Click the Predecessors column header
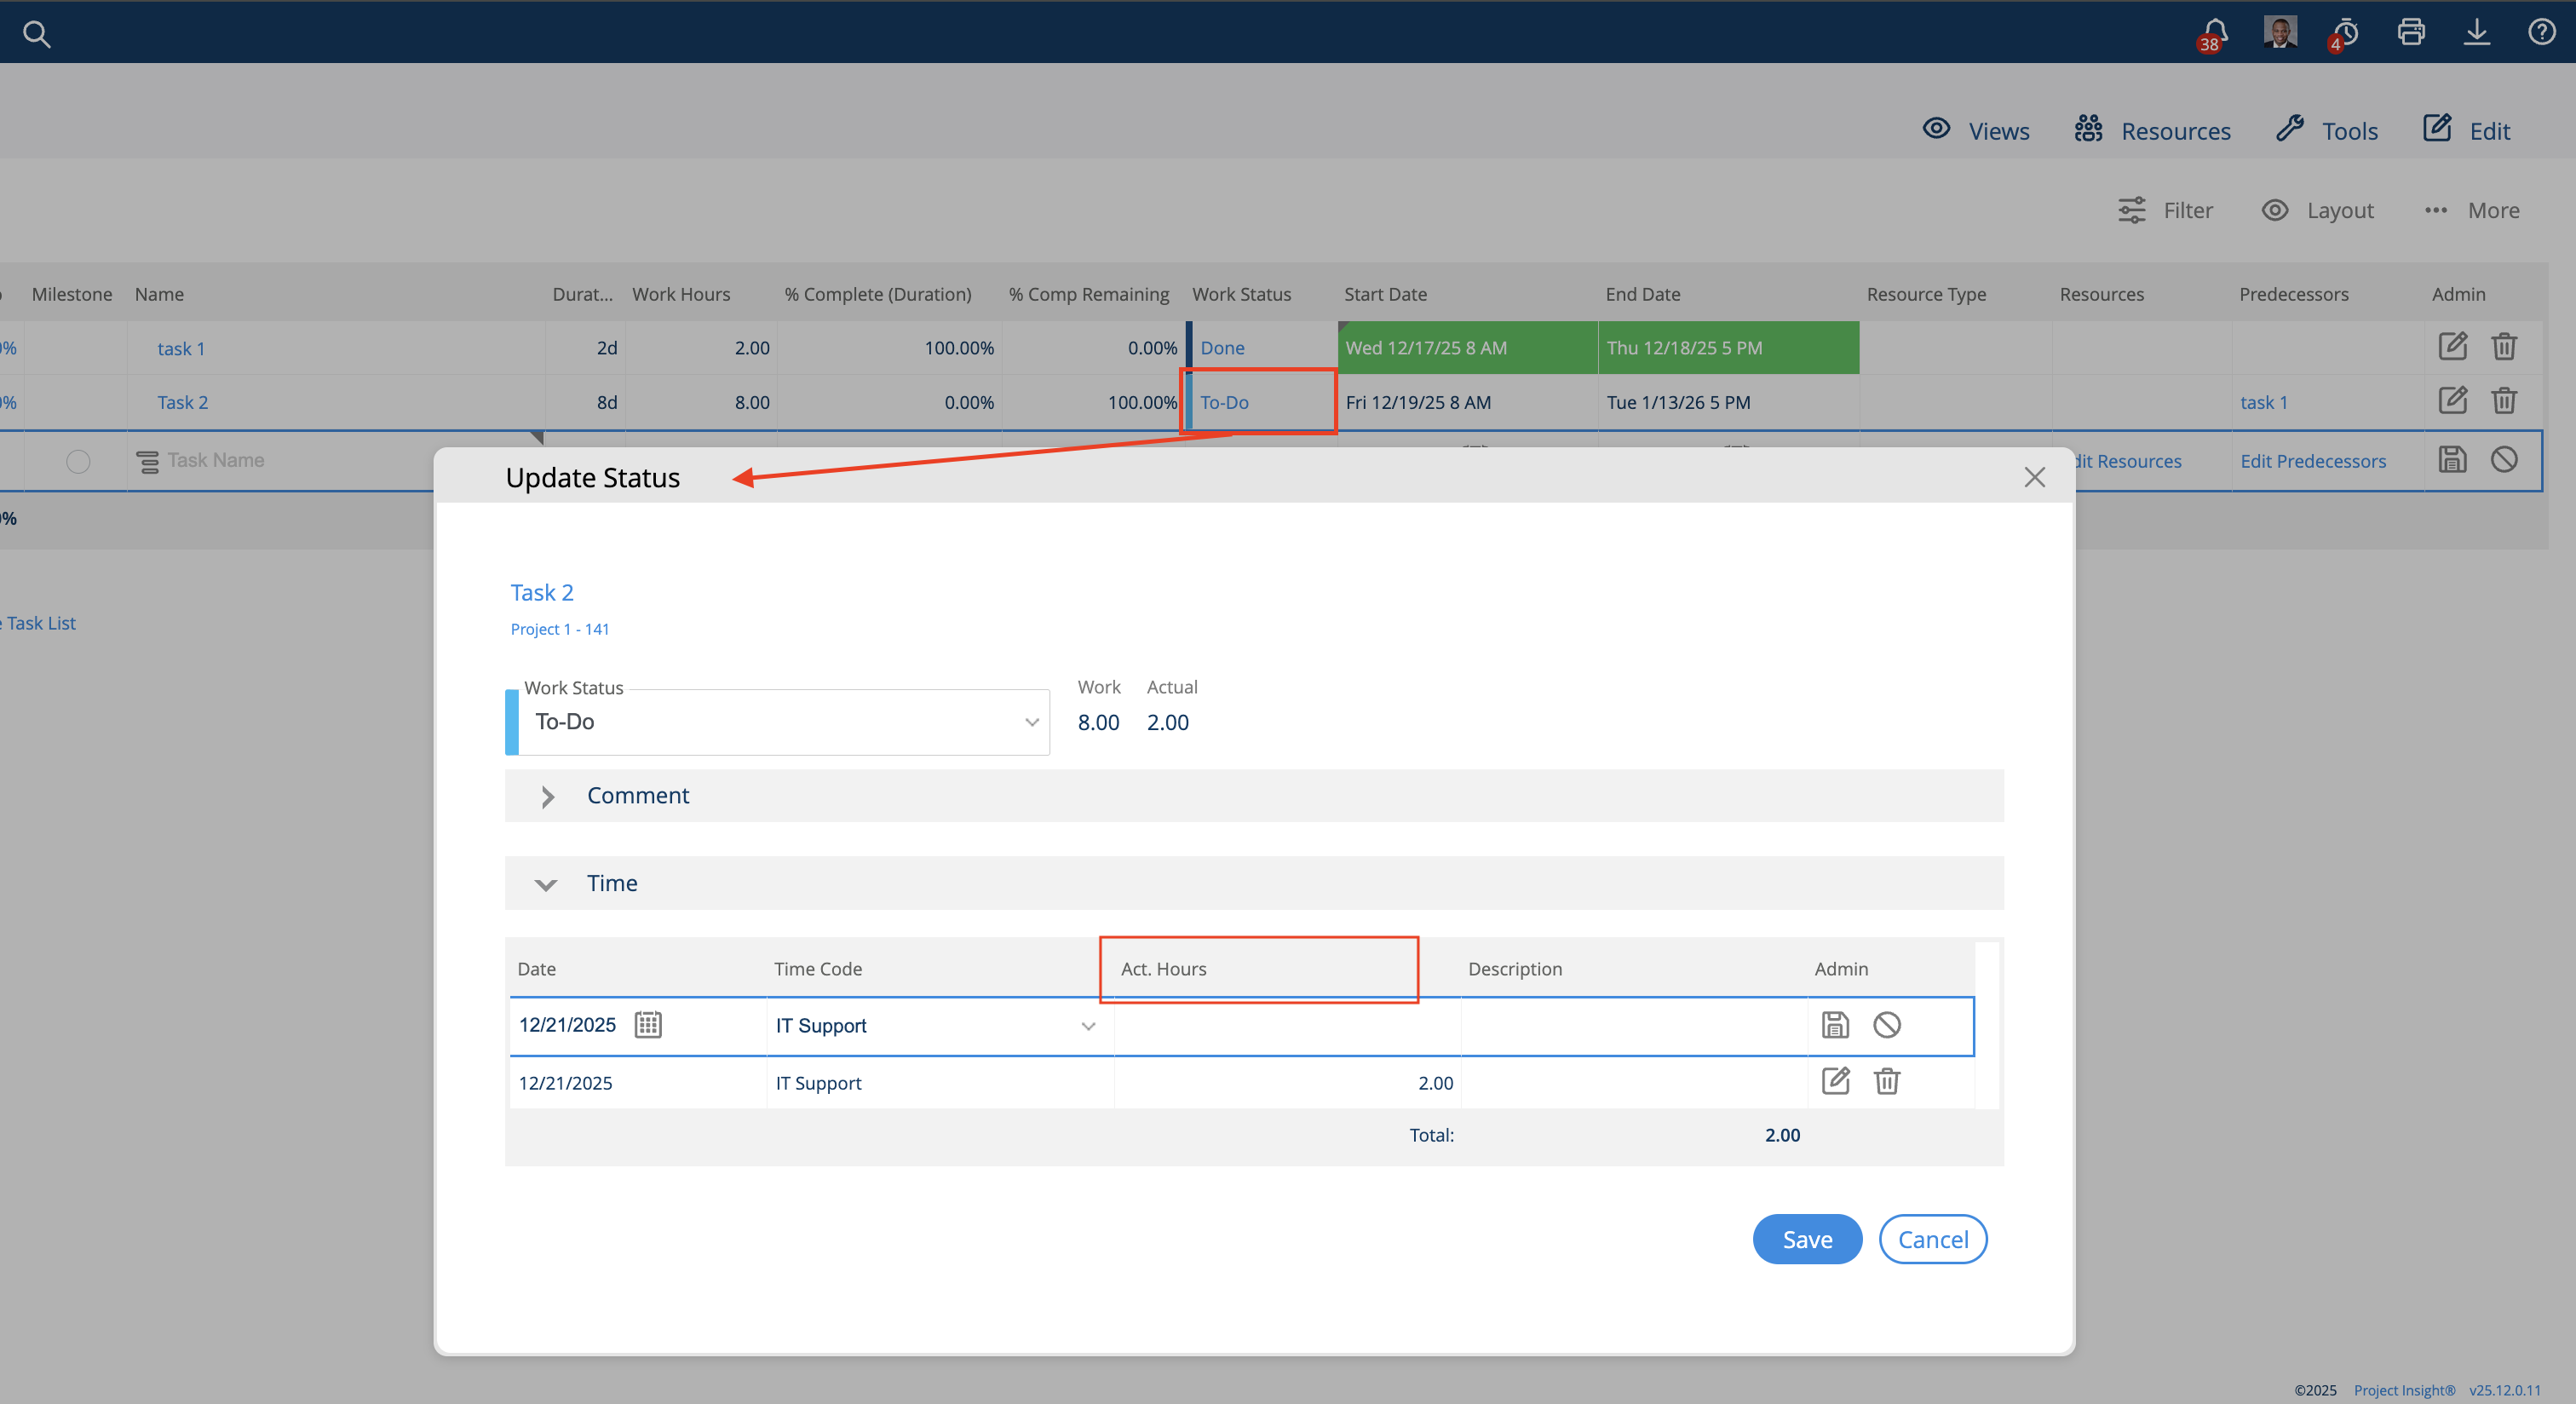The image size is (2576, 1404). click(2293, 294)
